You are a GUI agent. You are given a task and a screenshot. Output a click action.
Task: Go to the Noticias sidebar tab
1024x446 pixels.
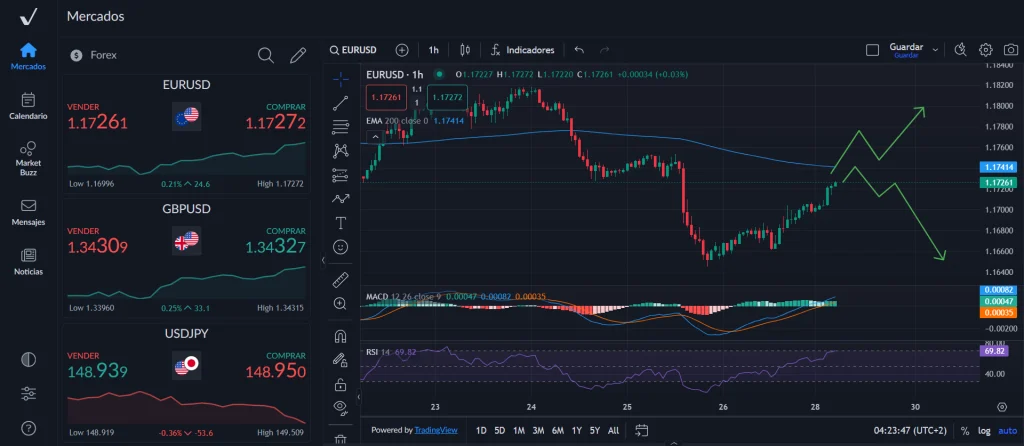[28, 262]
